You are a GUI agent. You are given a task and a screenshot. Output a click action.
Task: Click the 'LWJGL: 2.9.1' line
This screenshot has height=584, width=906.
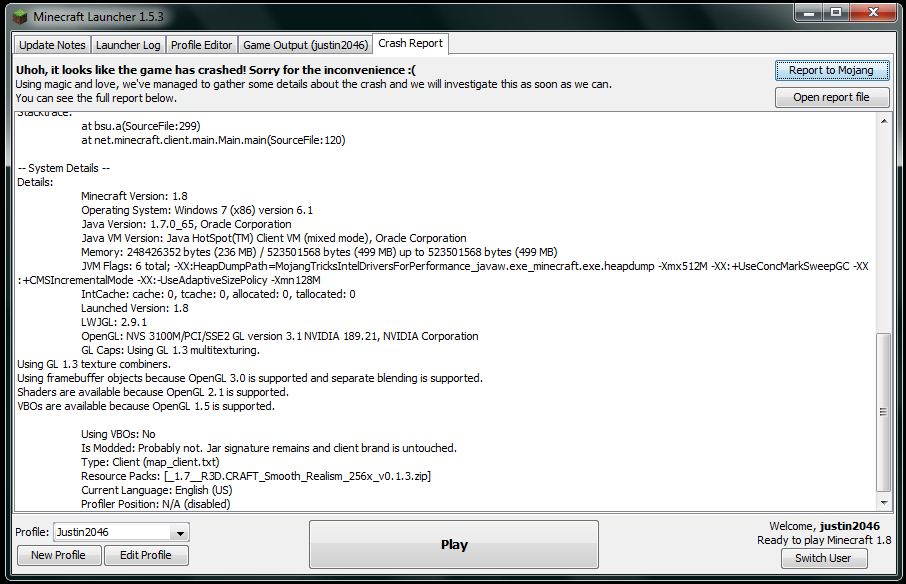pyautogui.click(x=114, y=322)
